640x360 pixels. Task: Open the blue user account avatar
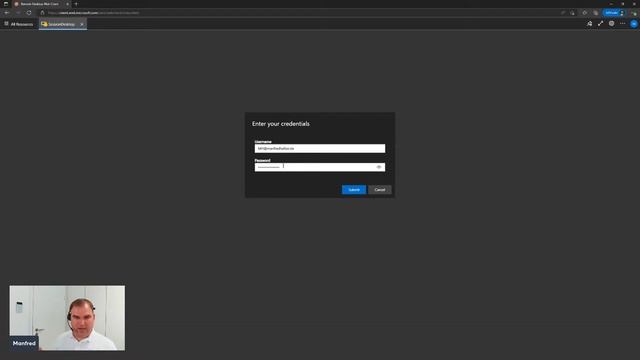click(633, 24)
